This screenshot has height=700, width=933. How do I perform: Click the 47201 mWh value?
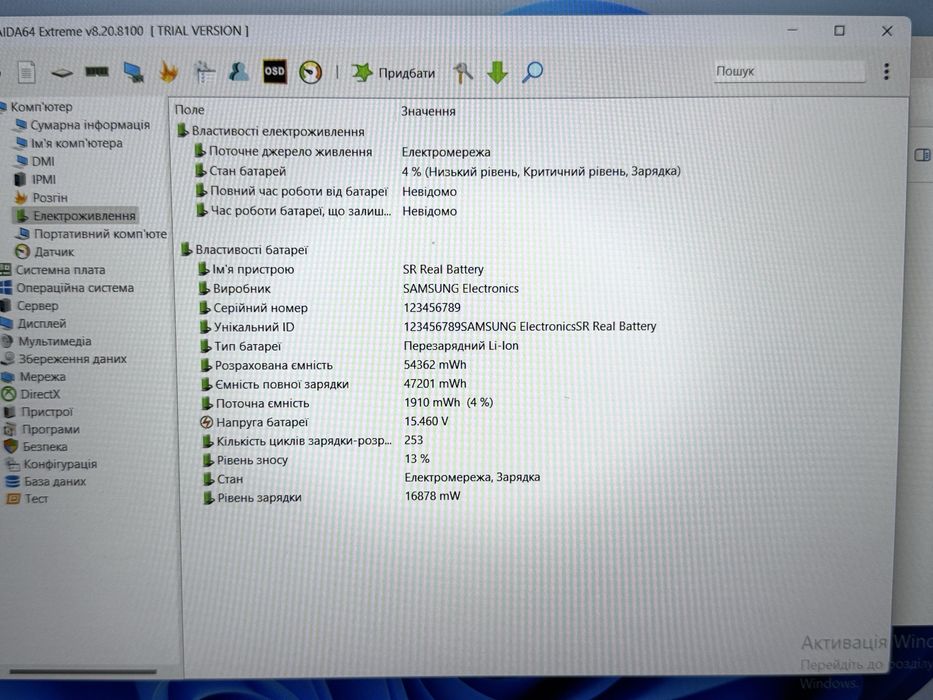[435, 384]
